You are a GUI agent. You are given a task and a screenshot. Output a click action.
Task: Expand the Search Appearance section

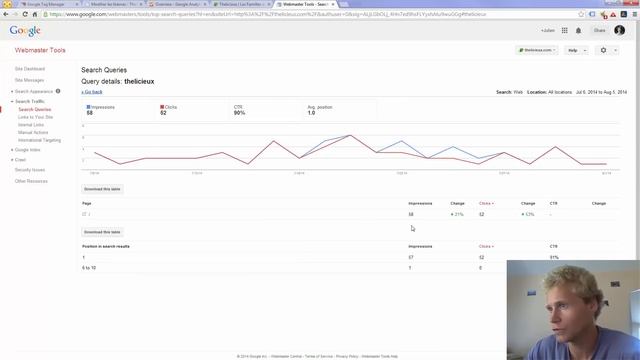(33, 91)
